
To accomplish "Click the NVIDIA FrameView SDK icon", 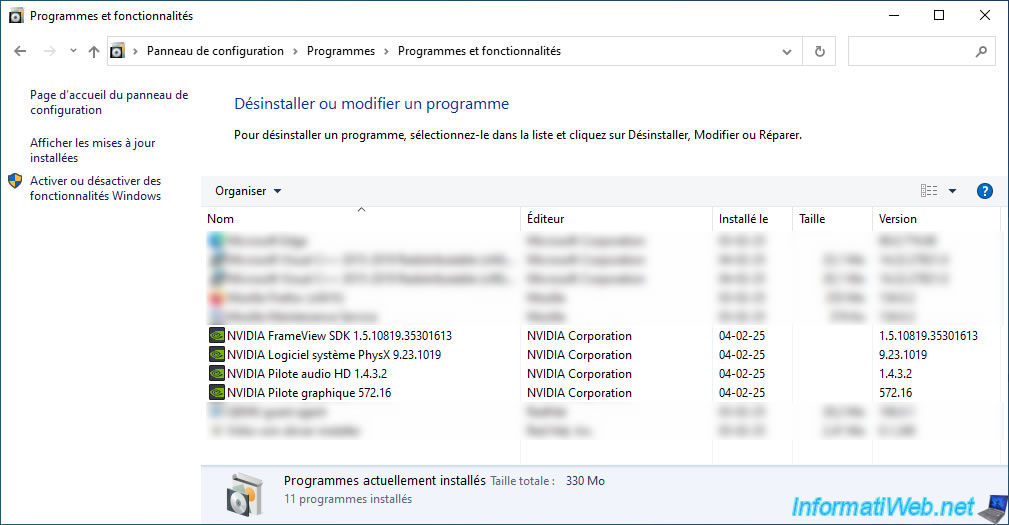I will pos(217,335).
